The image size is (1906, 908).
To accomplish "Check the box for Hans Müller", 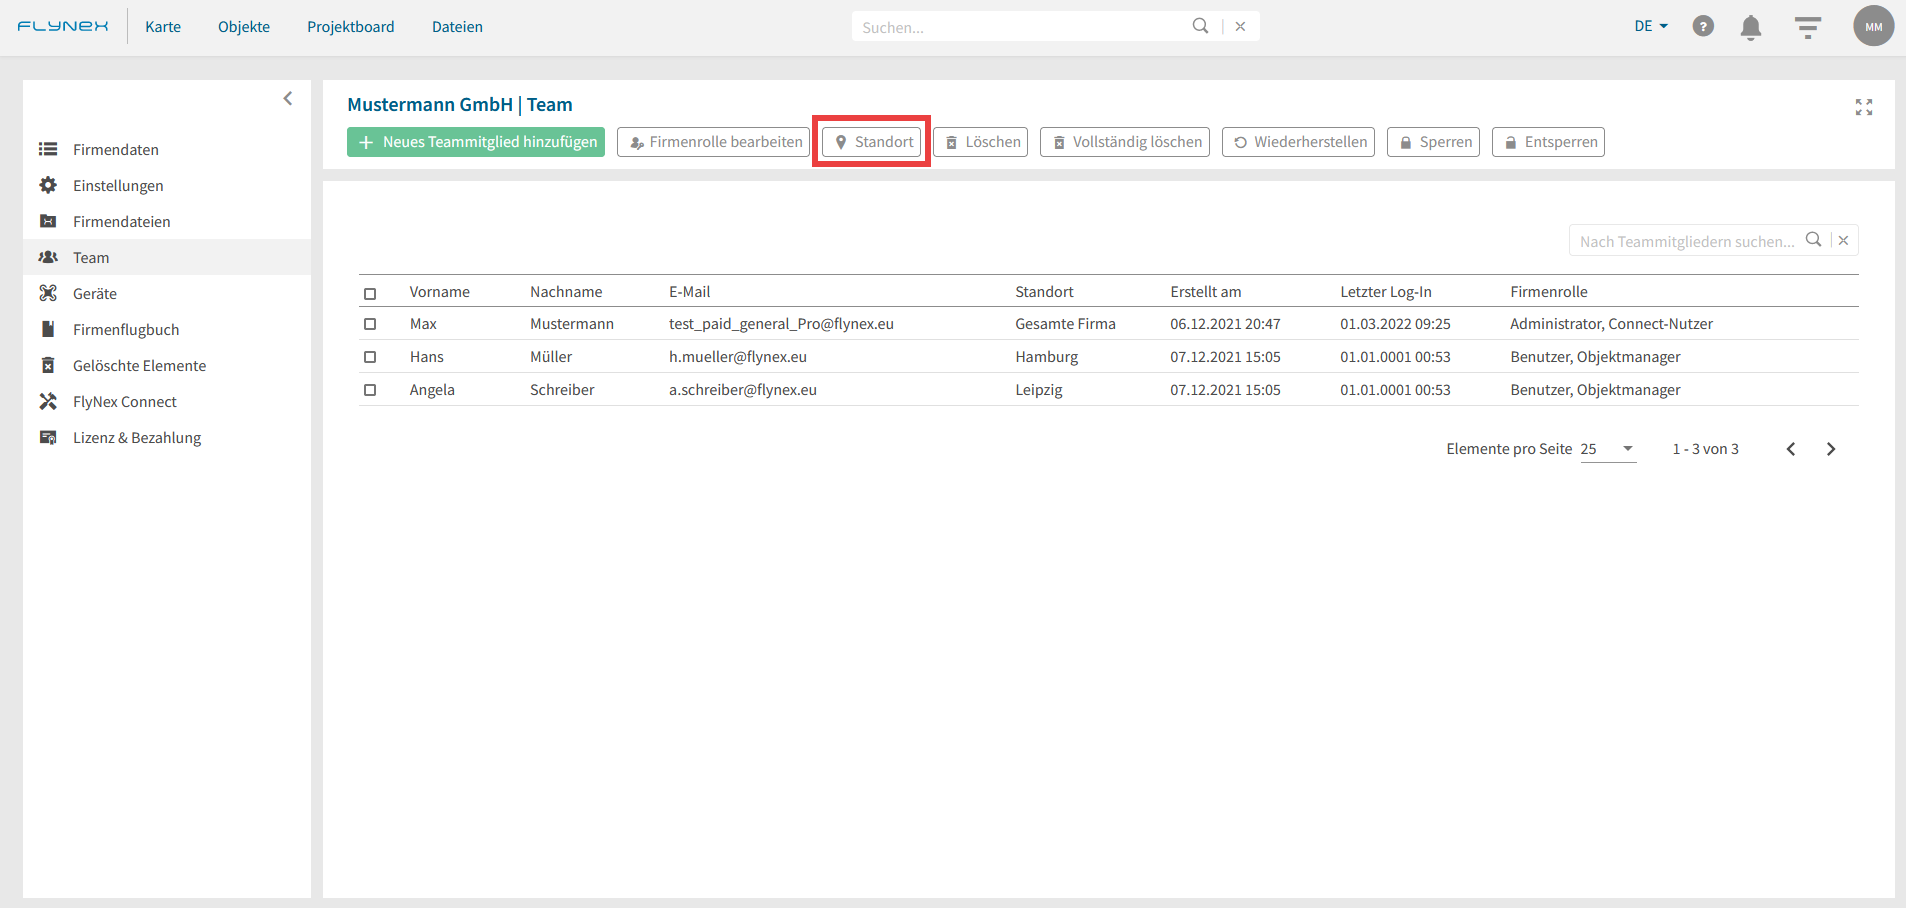I will [370, 357].
